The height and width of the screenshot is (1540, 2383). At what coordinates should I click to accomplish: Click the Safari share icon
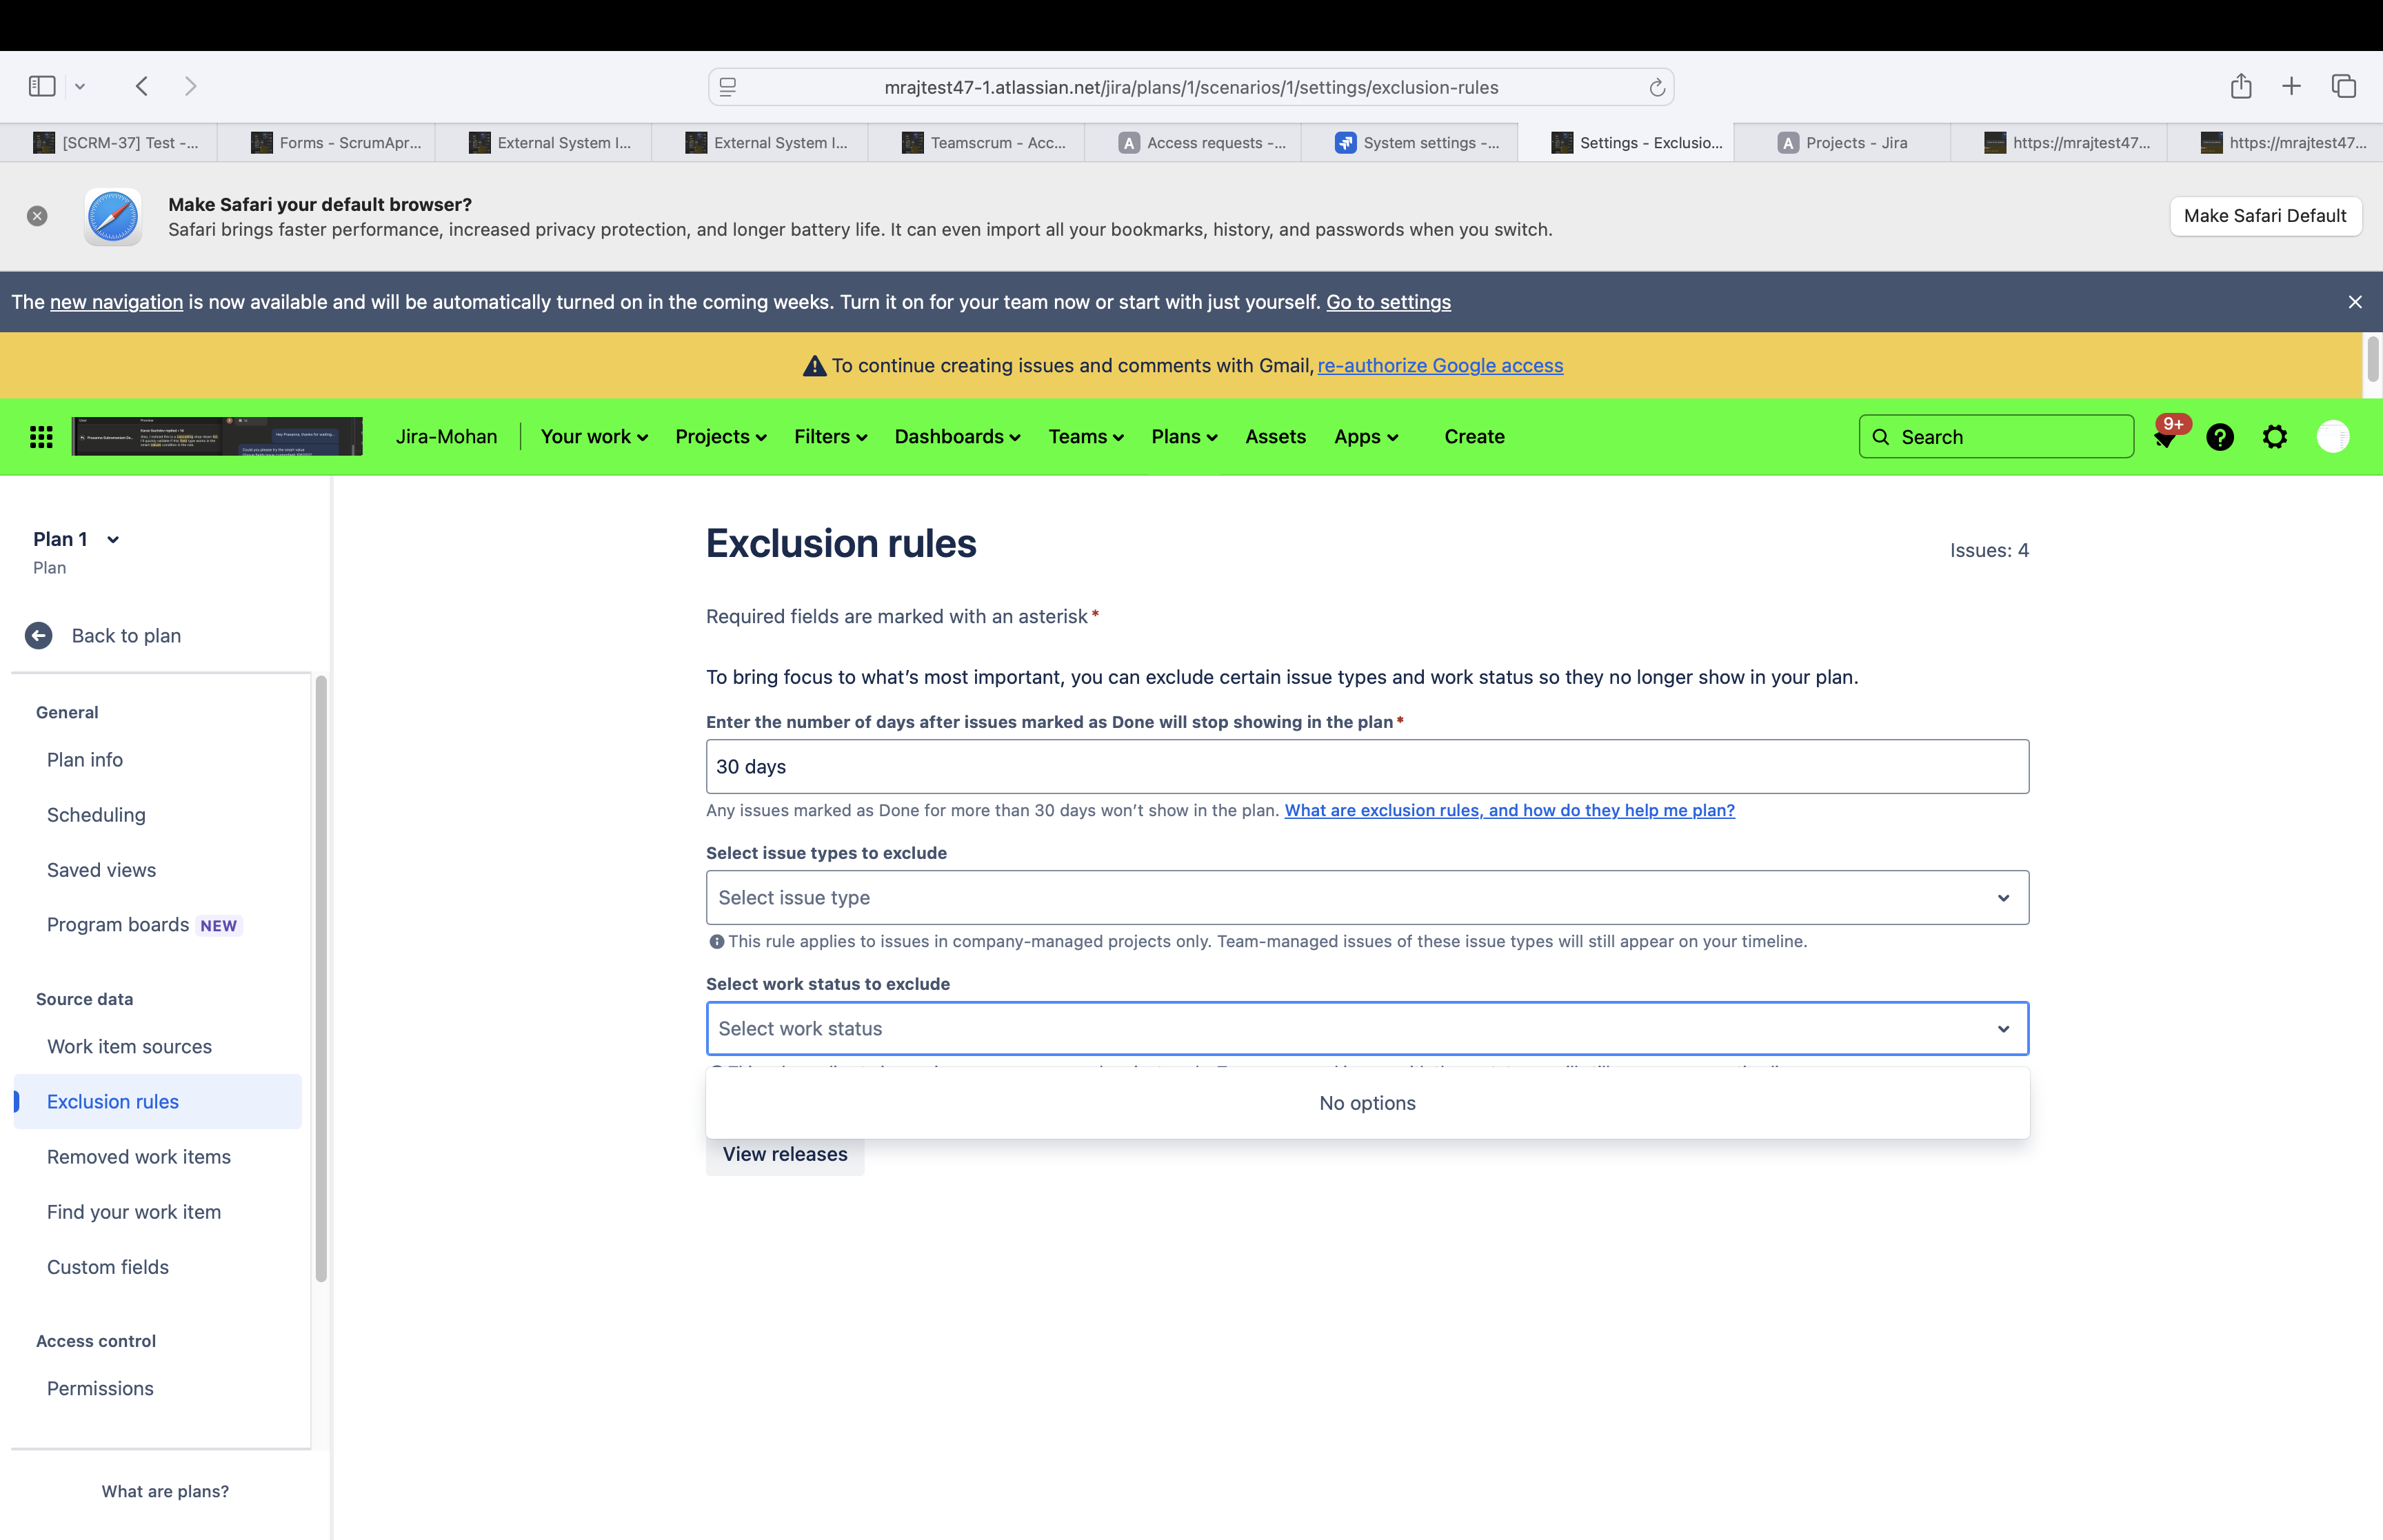pos(2240,87)
